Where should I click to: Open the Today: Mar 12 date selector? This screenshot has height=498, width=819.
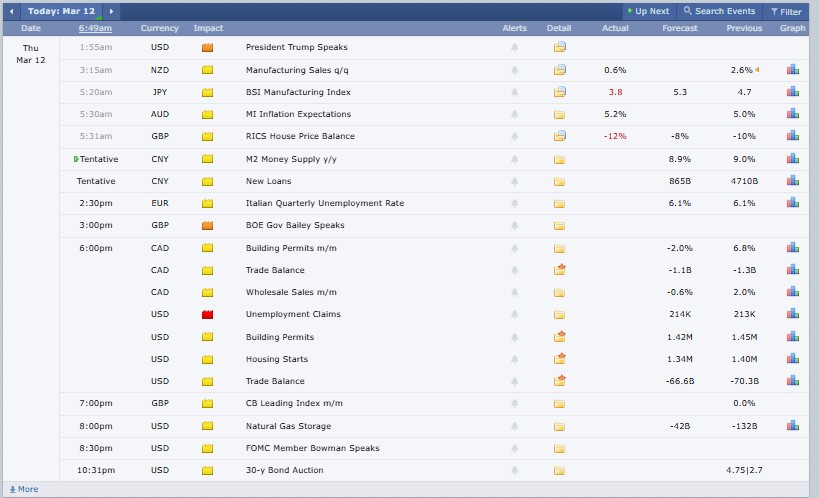[x=61, y=11]
